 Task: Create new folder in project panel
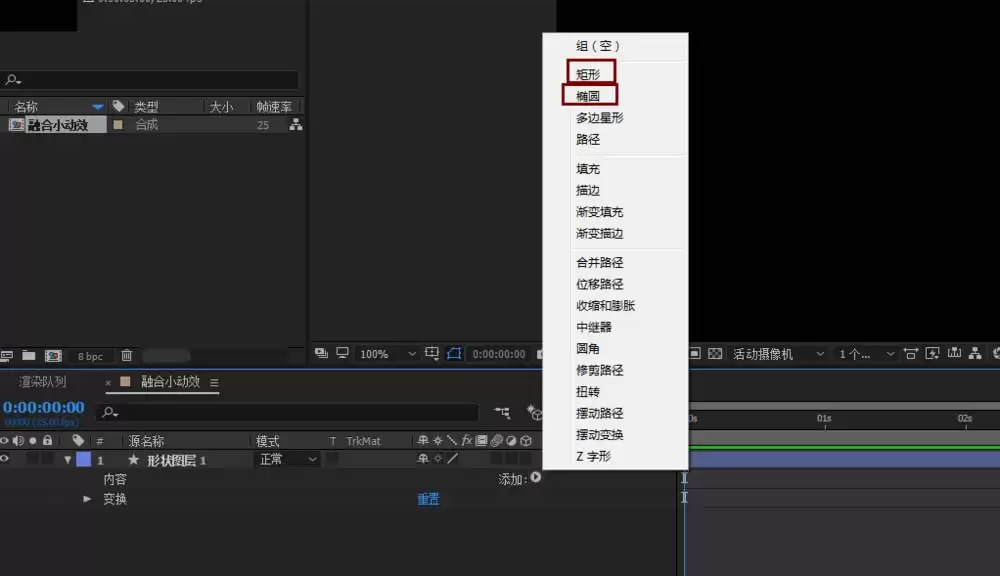[29, 355]
